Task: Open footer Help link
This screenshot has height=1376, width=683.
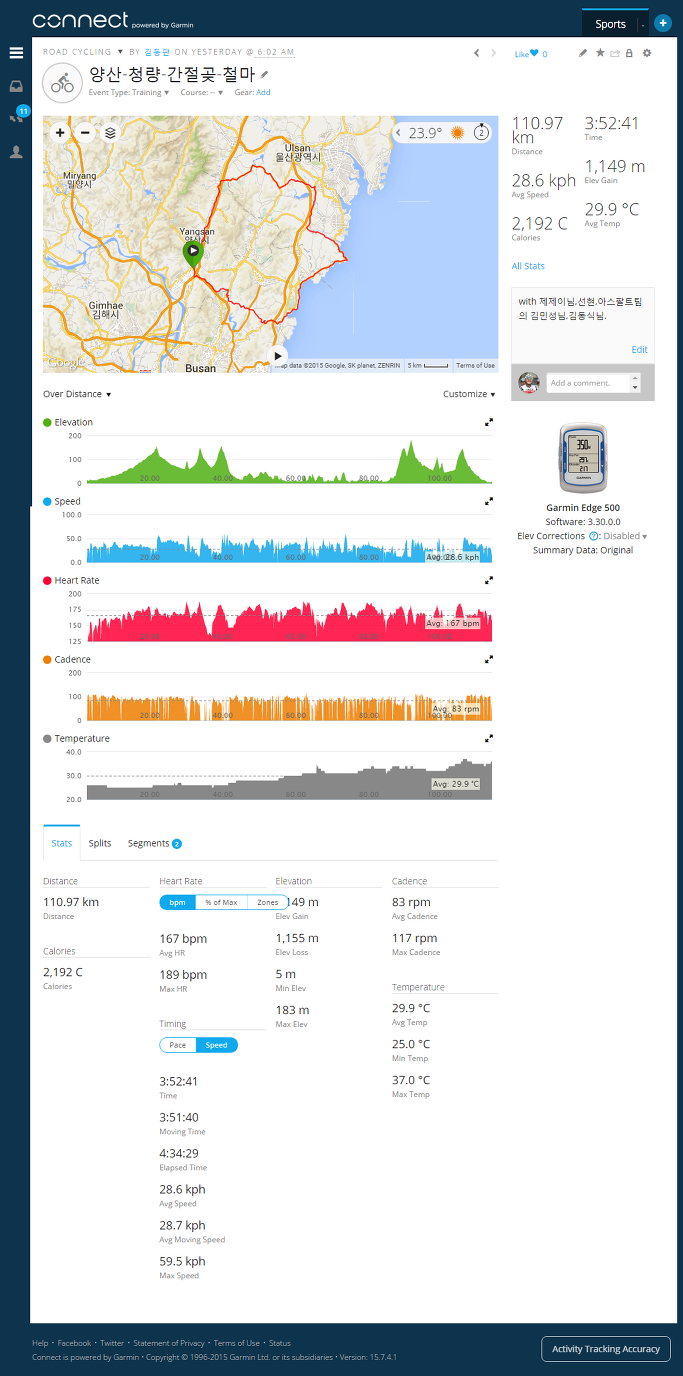Action: coord(40,1343)
